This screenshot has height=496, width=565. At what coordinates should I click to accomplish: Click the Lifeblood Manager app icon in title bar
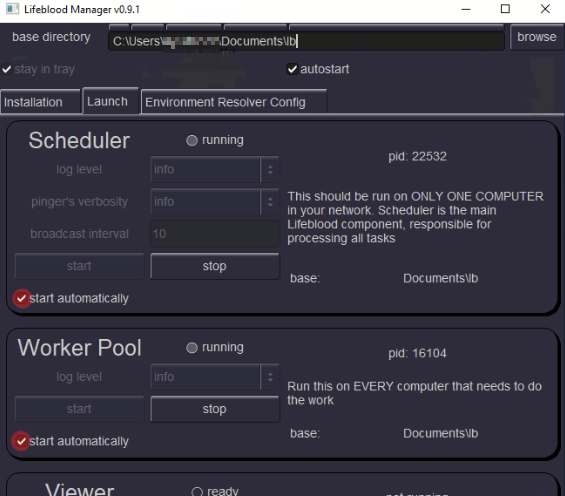[12, 9]
